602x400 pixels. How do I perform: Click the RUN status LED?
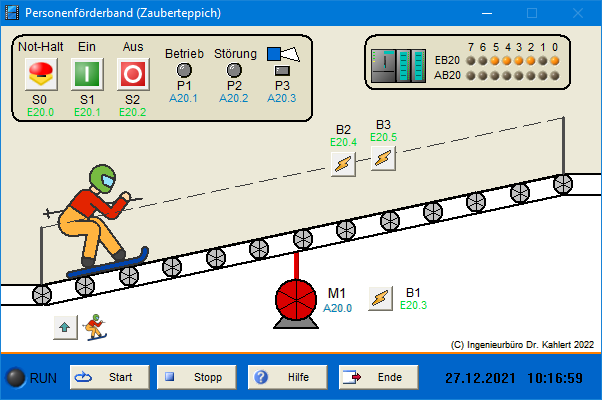coord(16,378)
